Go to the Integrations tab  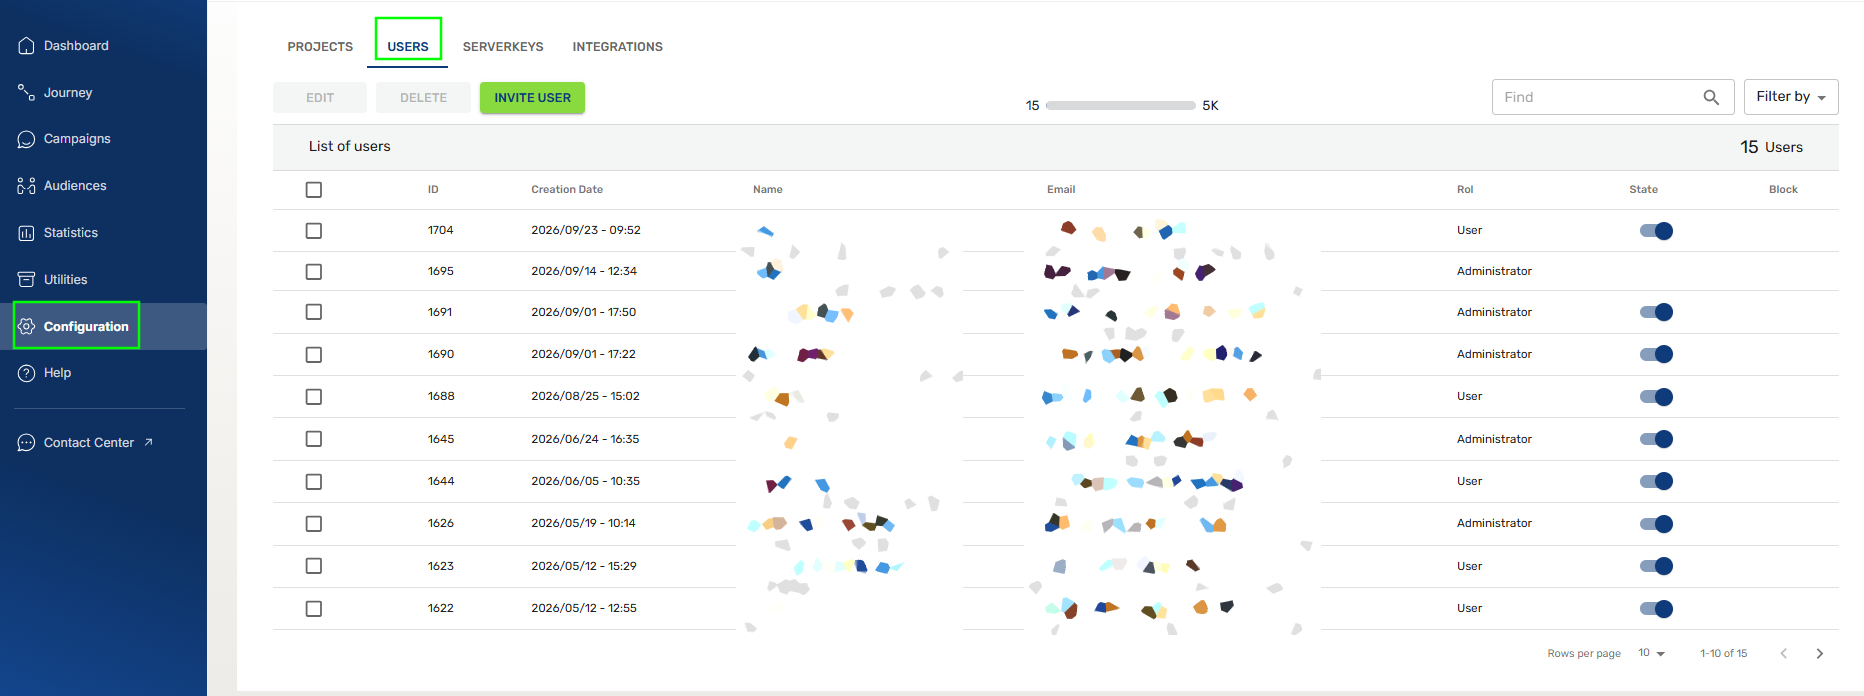tap(618, 47)
